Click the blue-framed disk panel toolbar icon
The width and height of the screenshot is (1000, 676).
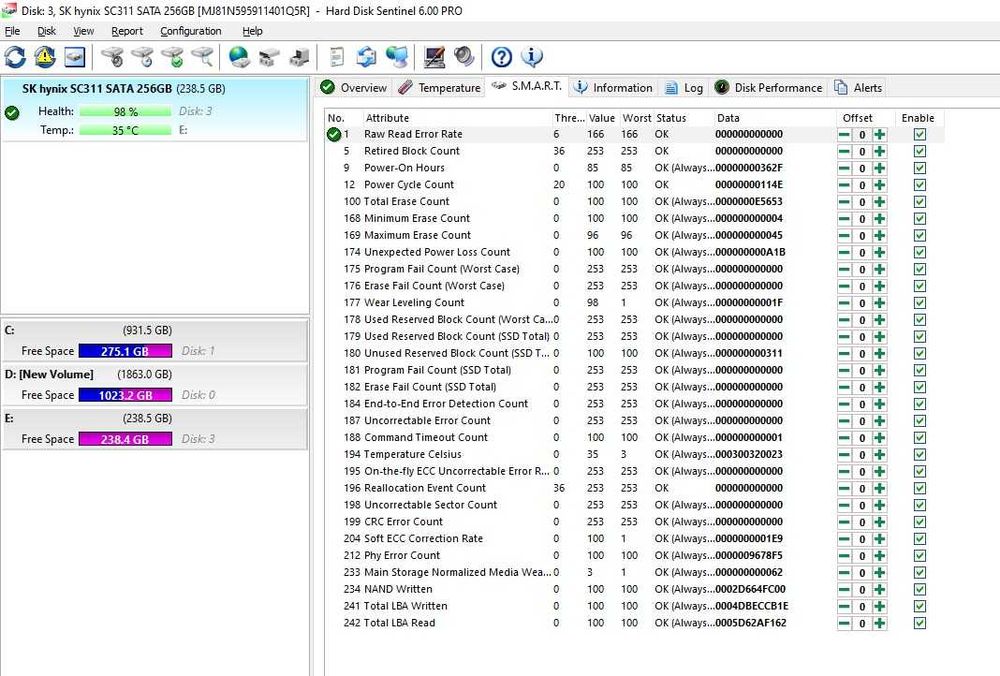point(75,57)
